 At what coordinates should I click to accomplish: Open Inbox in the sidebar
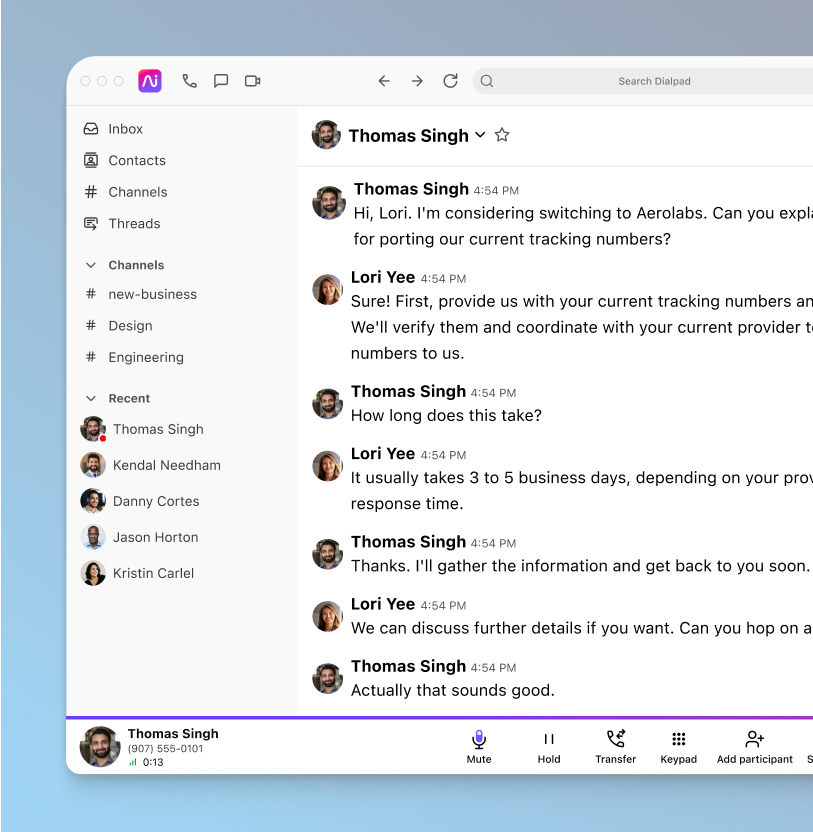125,129
